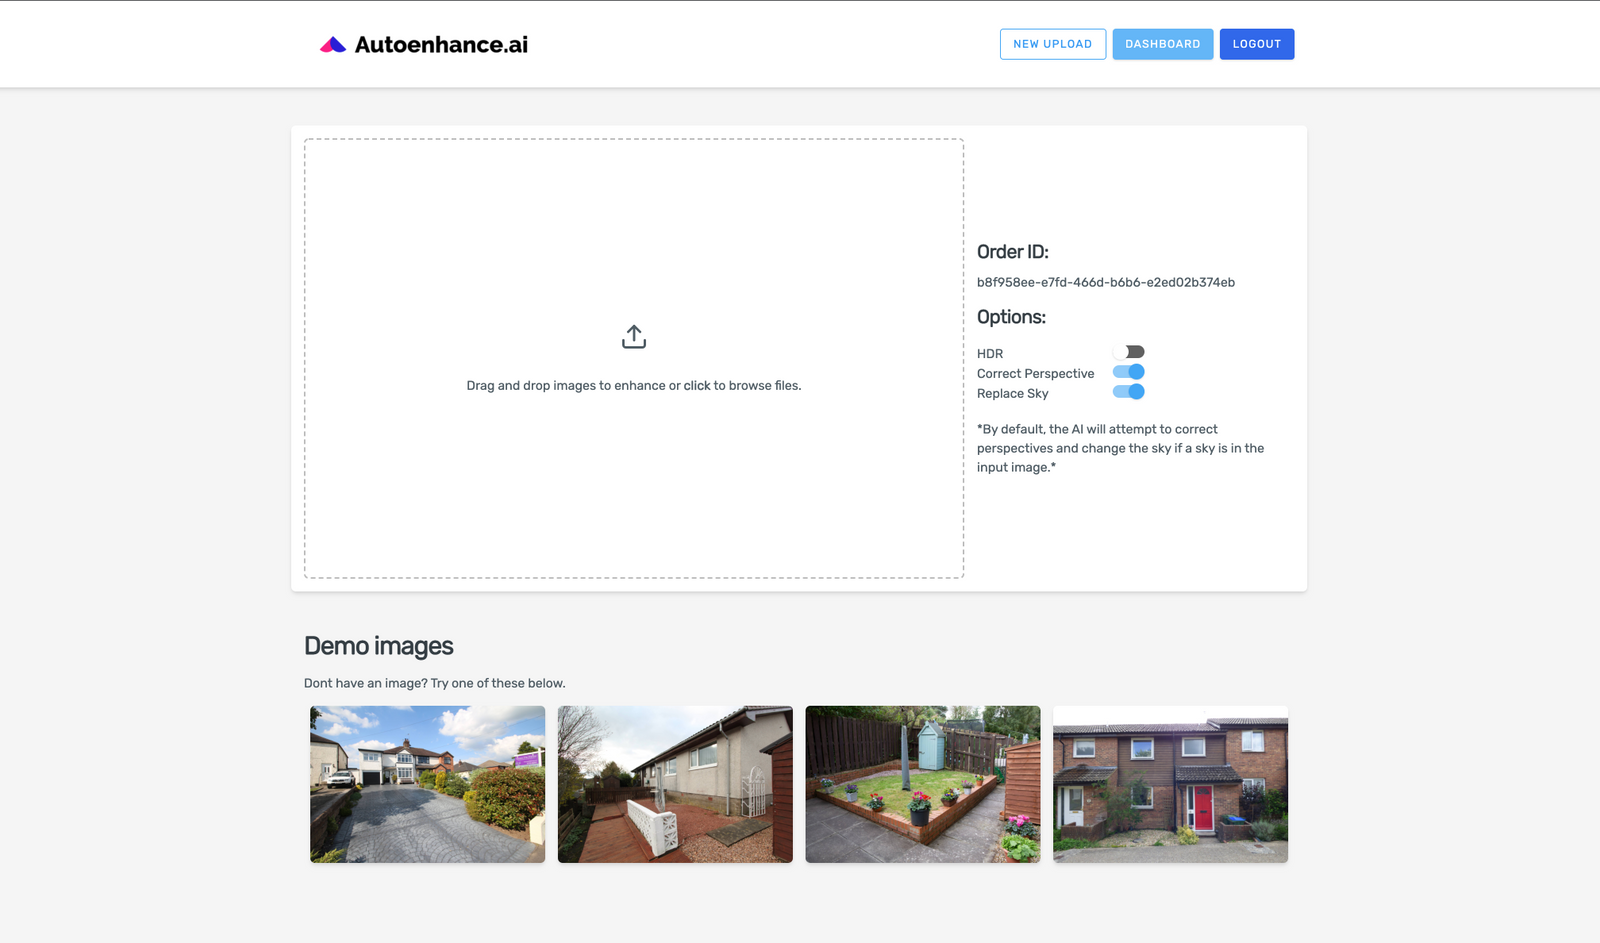Image resolution: width=1600 pixels, height=943 pixels.
Task: Click the Correct Perspective label text
Action: click(x=1035, y=373)
